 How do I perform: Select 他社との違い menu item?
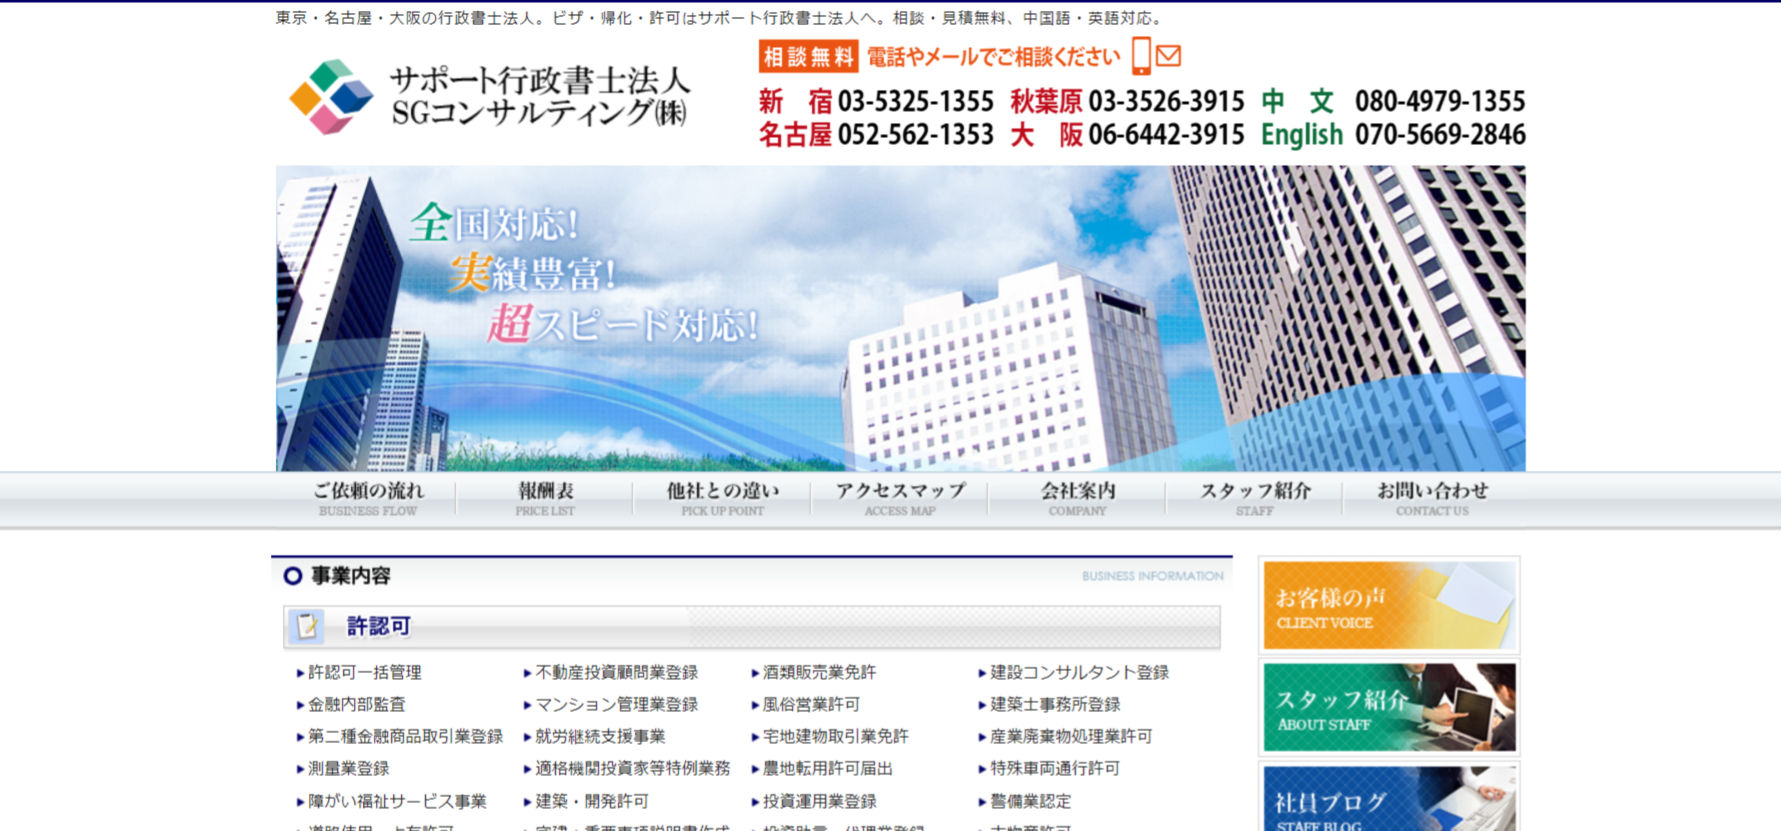point(722,498)
